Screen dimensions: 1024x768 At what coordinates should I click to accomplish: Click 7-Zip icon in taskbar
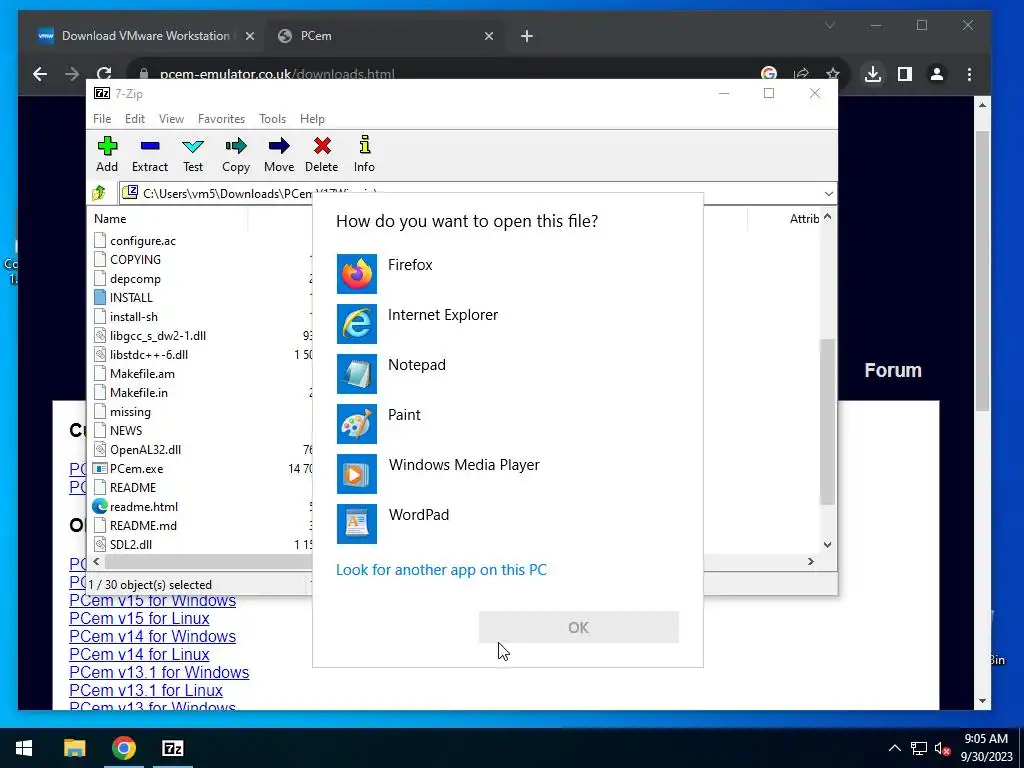click(x=172, y=748)
